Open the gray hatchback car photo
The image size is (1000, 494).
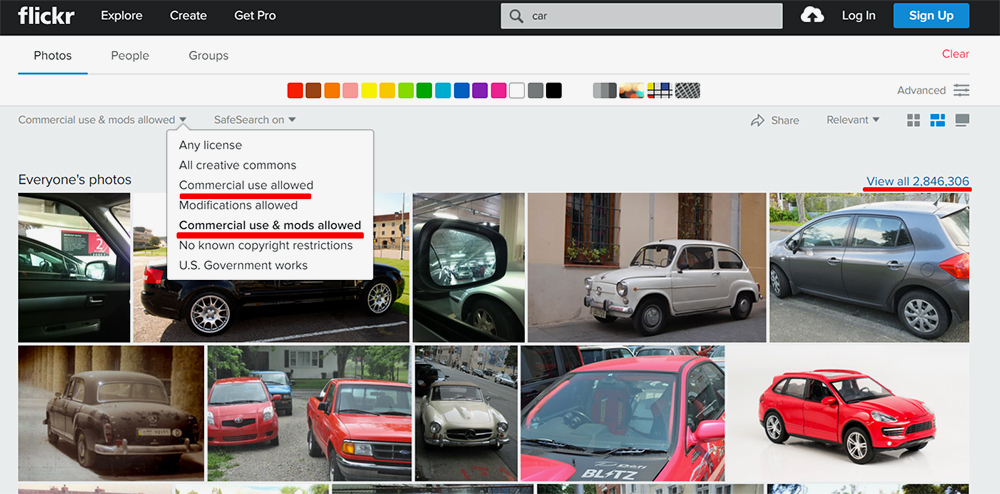click(x=869, y=268)
